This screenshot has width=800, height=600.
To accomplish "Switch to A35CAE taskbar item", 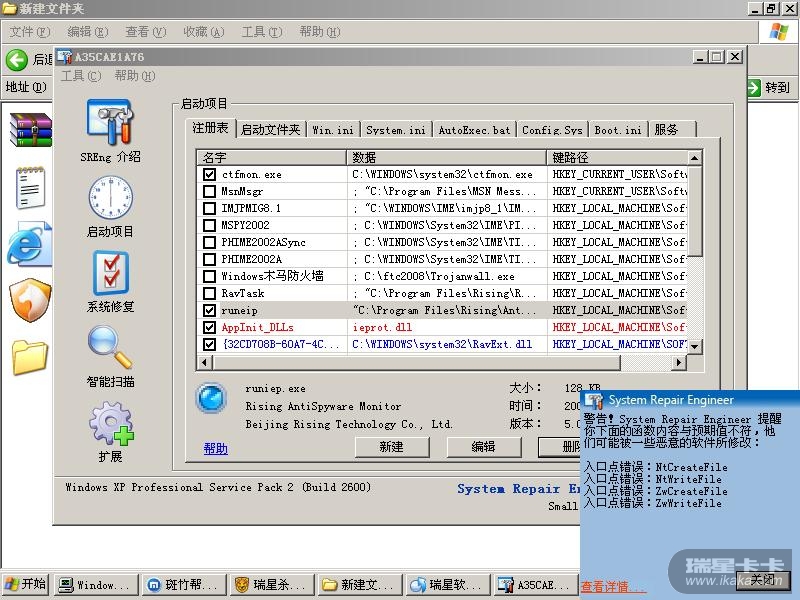I will coord(535,585).
